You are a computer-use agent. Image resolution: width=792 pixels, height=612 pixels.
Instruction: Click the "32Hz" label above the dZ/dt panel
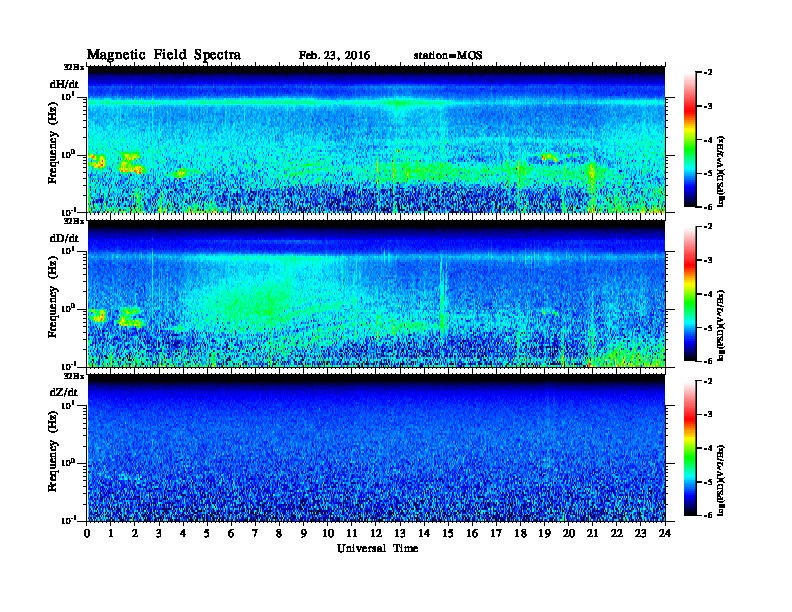tap(74, 376)
